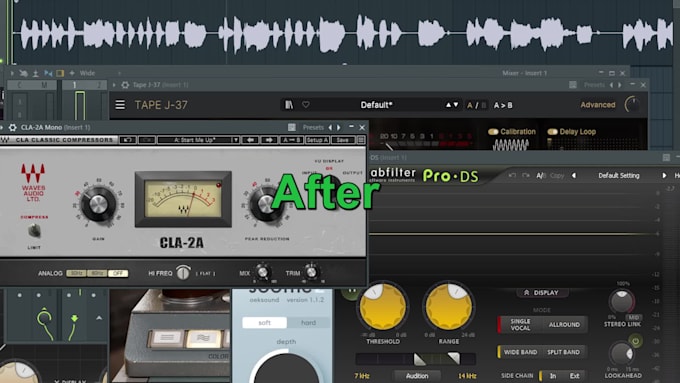Open the Tape J-37 preset library icon
Image resolution: width=680 pixels, height=383 pixels.
pos(289,105)
